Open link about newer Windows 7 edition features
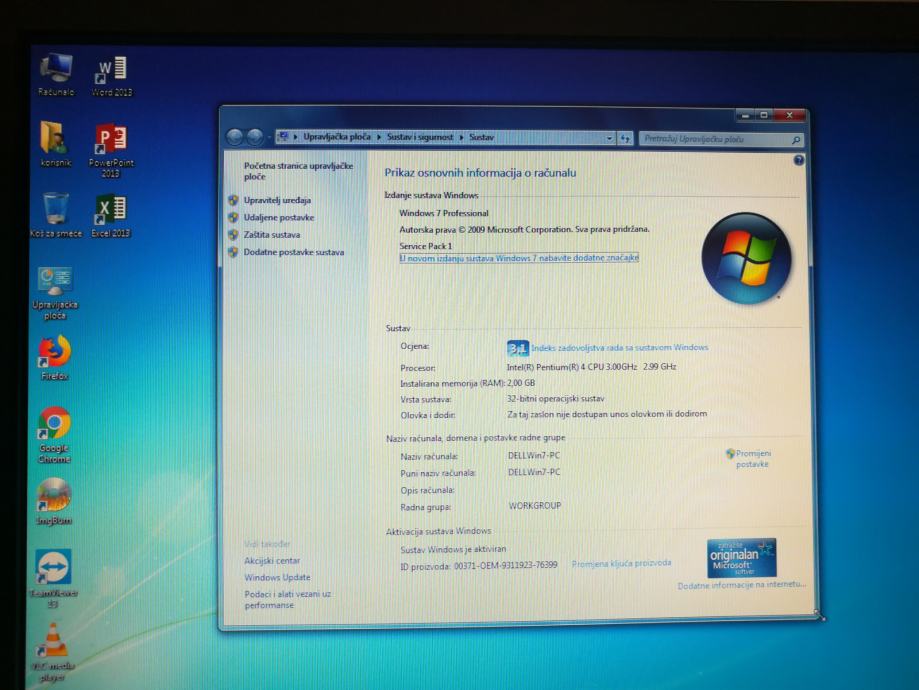The height and width of the screenshot is (690, 919). tap(519, 258)
